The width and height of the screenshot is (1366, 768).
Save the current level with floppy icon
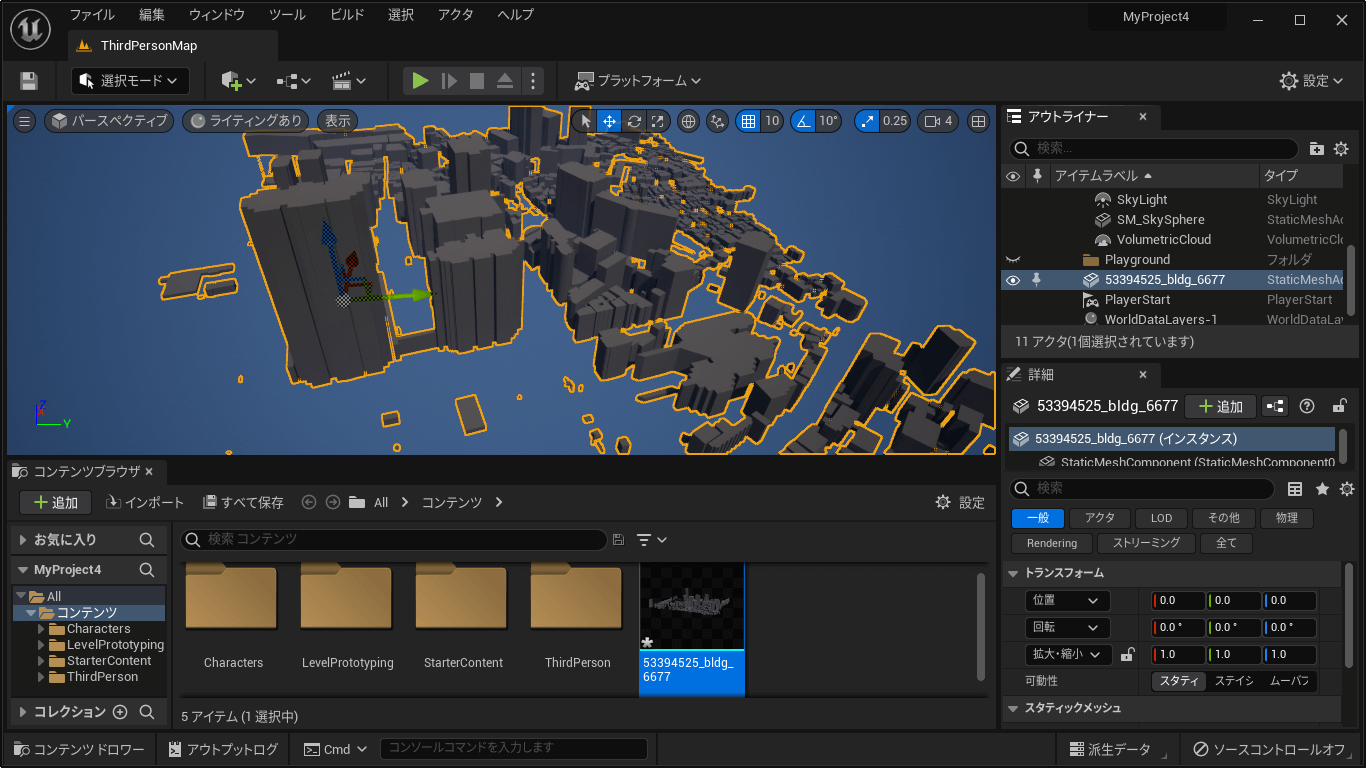coord(29,81)
